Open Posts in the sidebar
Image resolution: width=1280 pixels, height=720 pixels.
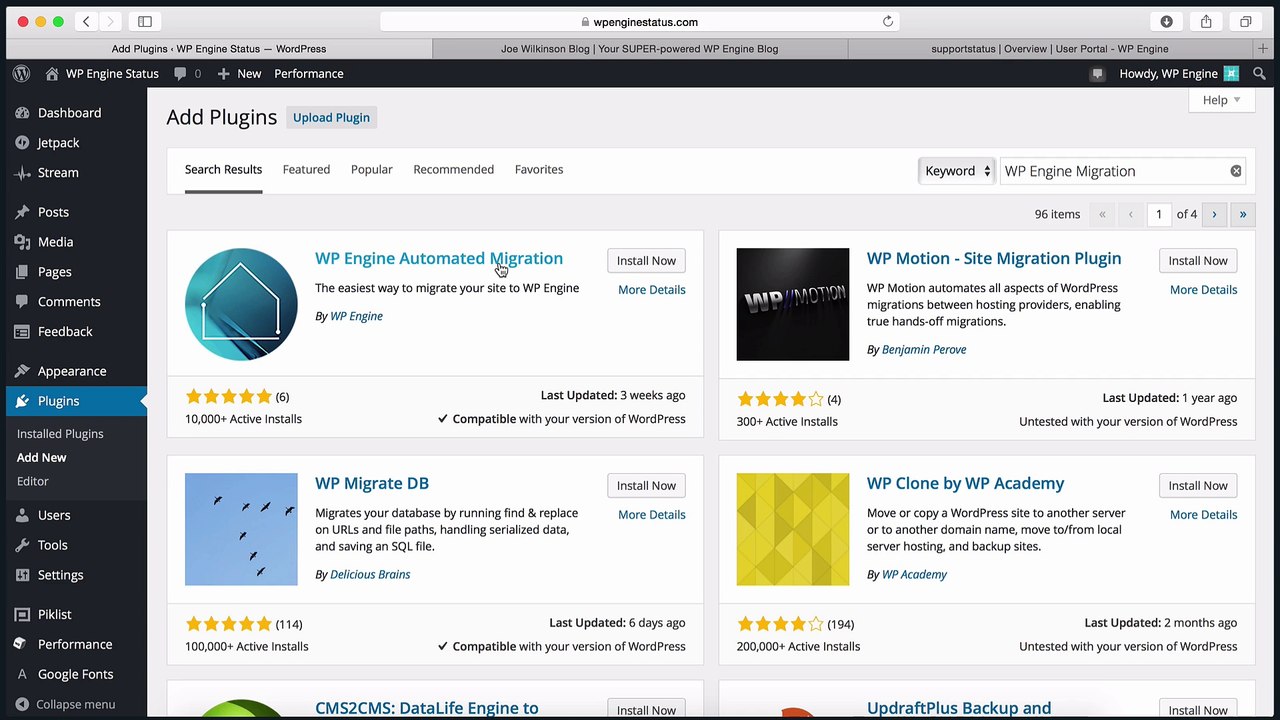point(53,212)
